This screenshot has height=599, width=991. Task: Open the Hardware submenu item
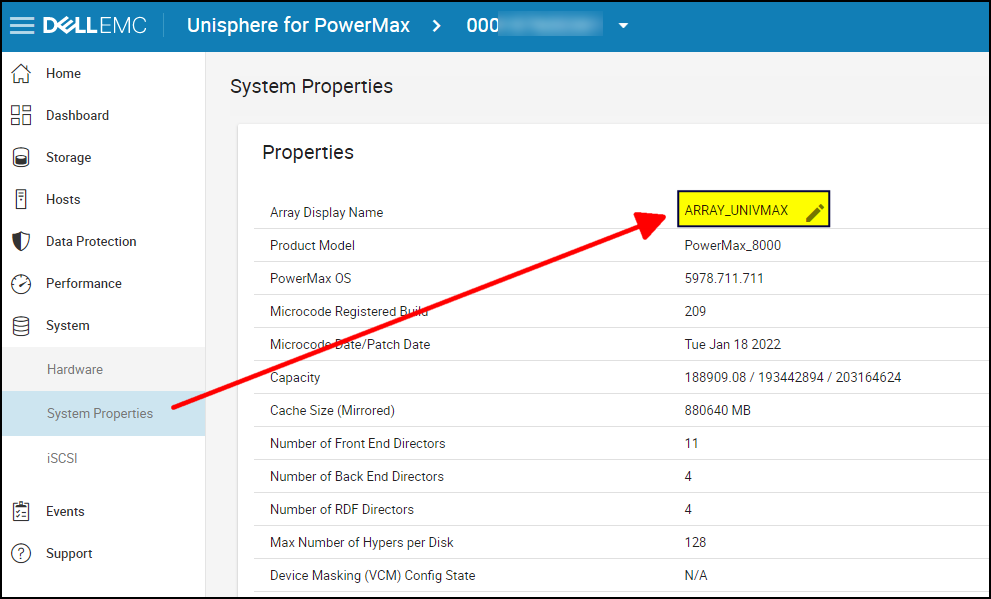[x=75, y=369]
